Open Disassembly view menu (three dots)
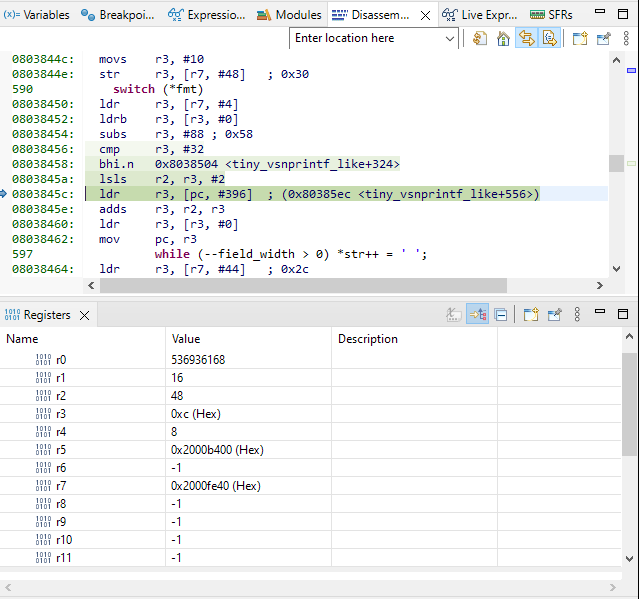The height and width of the screenshot is (599, 639). [x=626, y=38]
